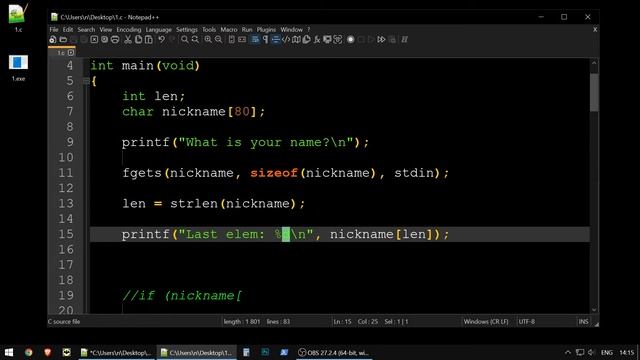Click the vertical scrollbar thumb
Viewport: 640px width, 360px height.
coord(594,92)
